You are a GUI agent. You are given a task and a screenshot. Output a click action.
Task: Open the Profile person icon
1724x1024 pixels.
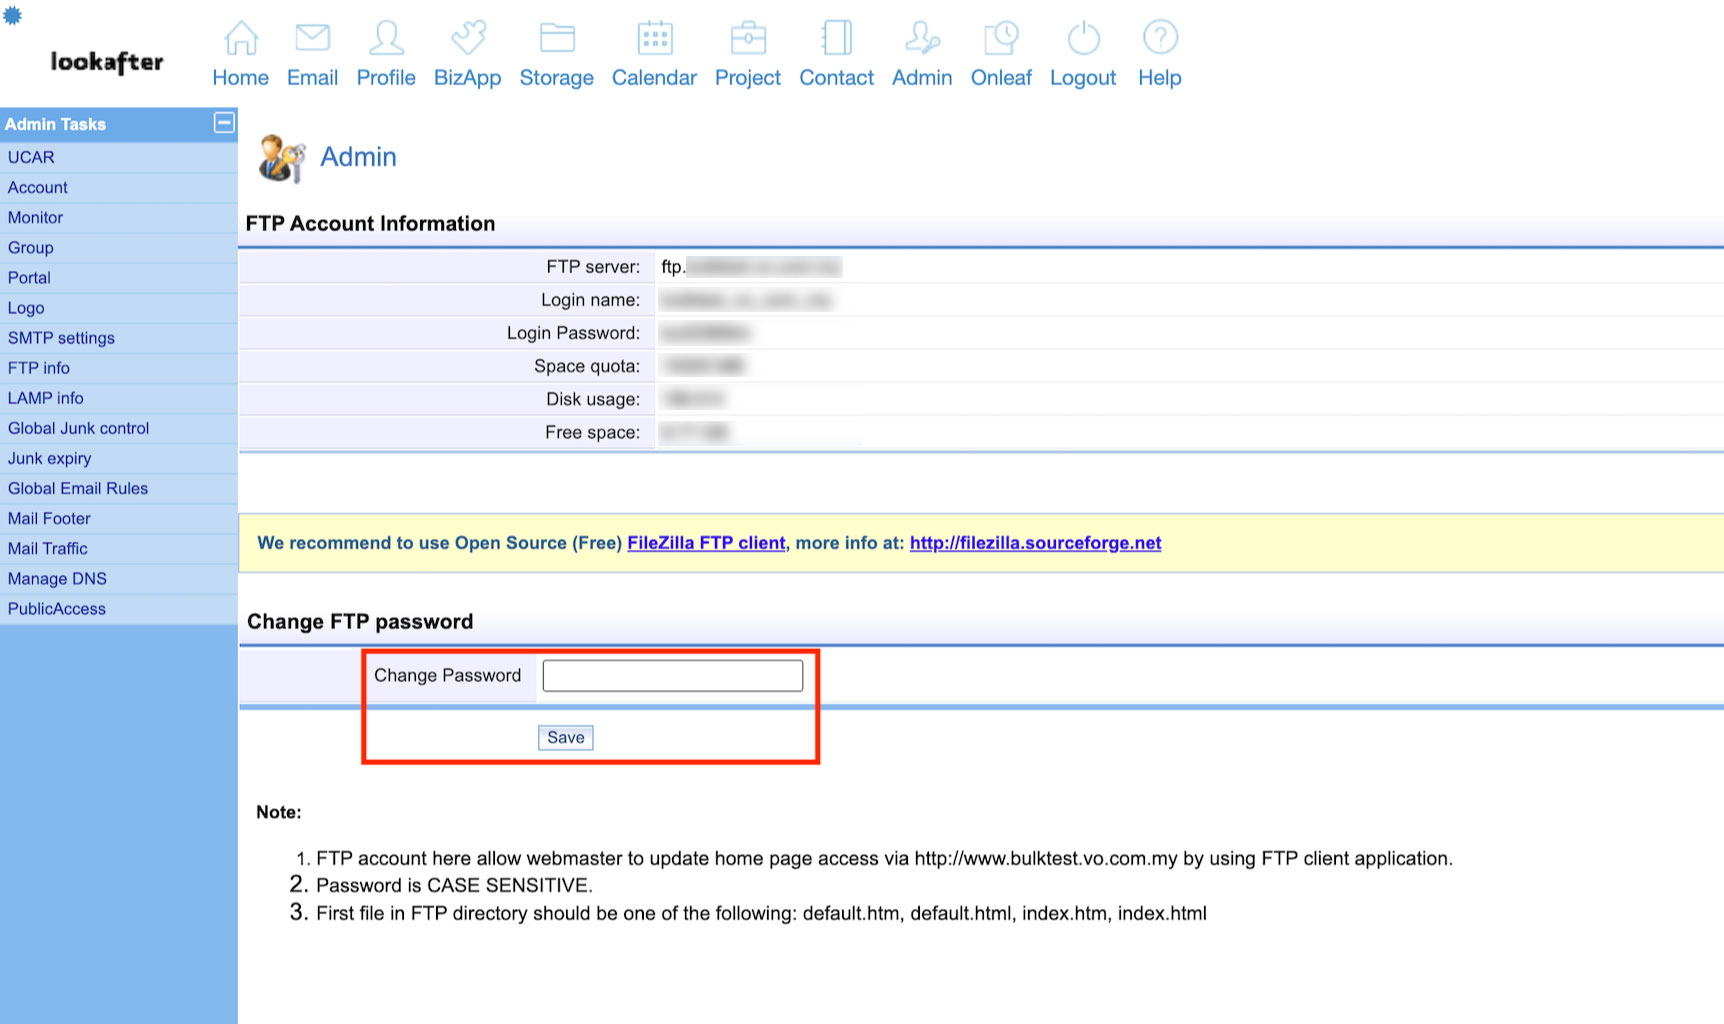coord(386,38)
